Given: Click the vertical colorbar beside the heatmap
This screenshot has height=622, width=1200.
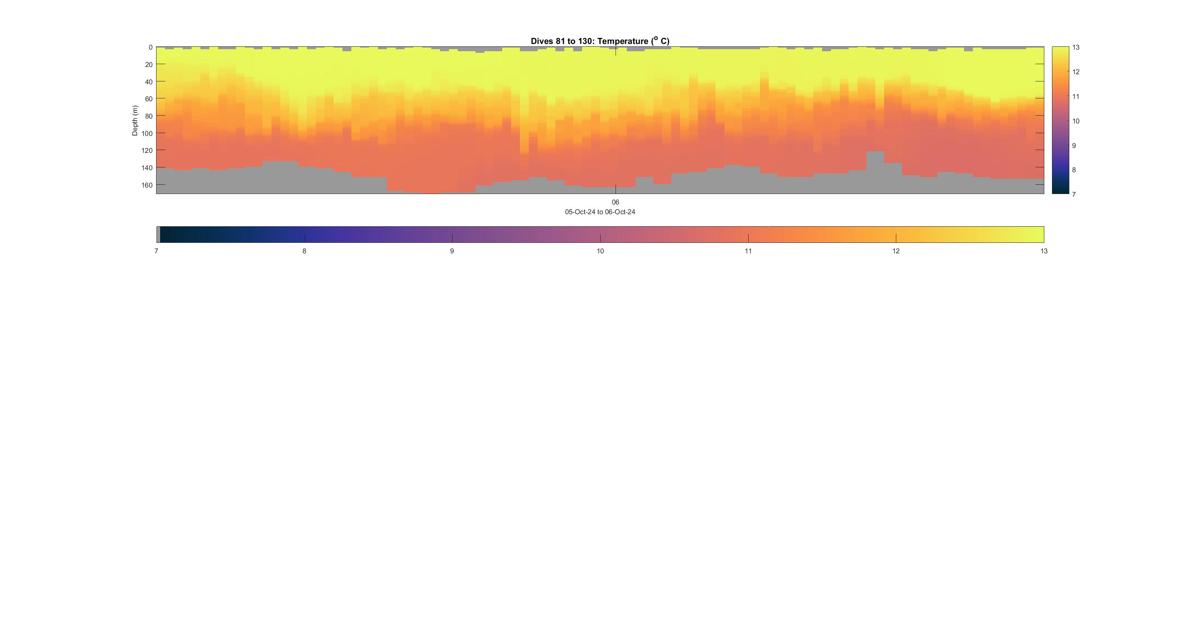Looking at the screenshot, I should pyautogui.click(x=1060, y=120).
